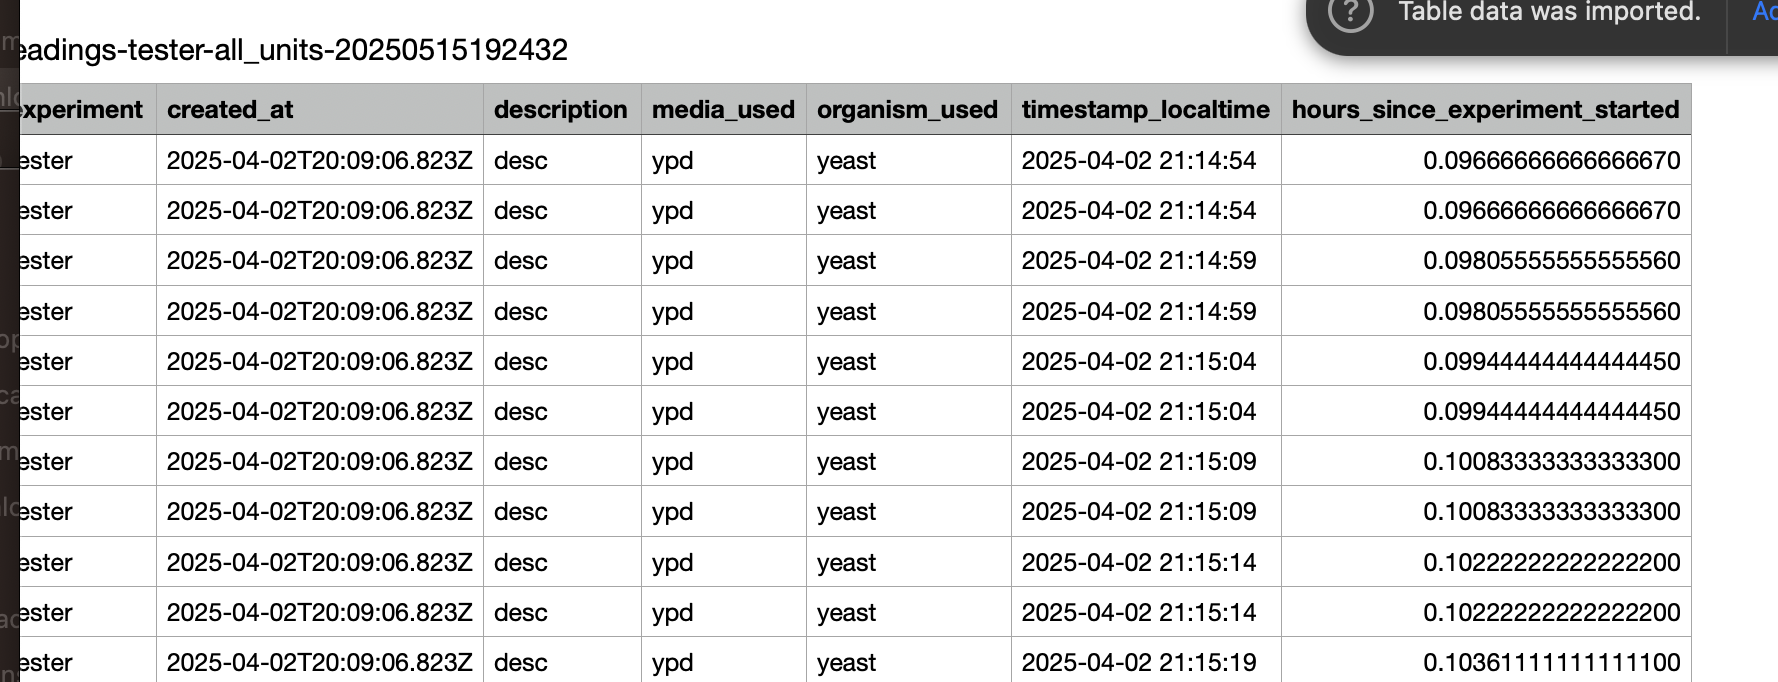This screenshot has width=1778, height=682.
Task: Select the hours_since_experiment_started column header
Action: point(1486,110)
